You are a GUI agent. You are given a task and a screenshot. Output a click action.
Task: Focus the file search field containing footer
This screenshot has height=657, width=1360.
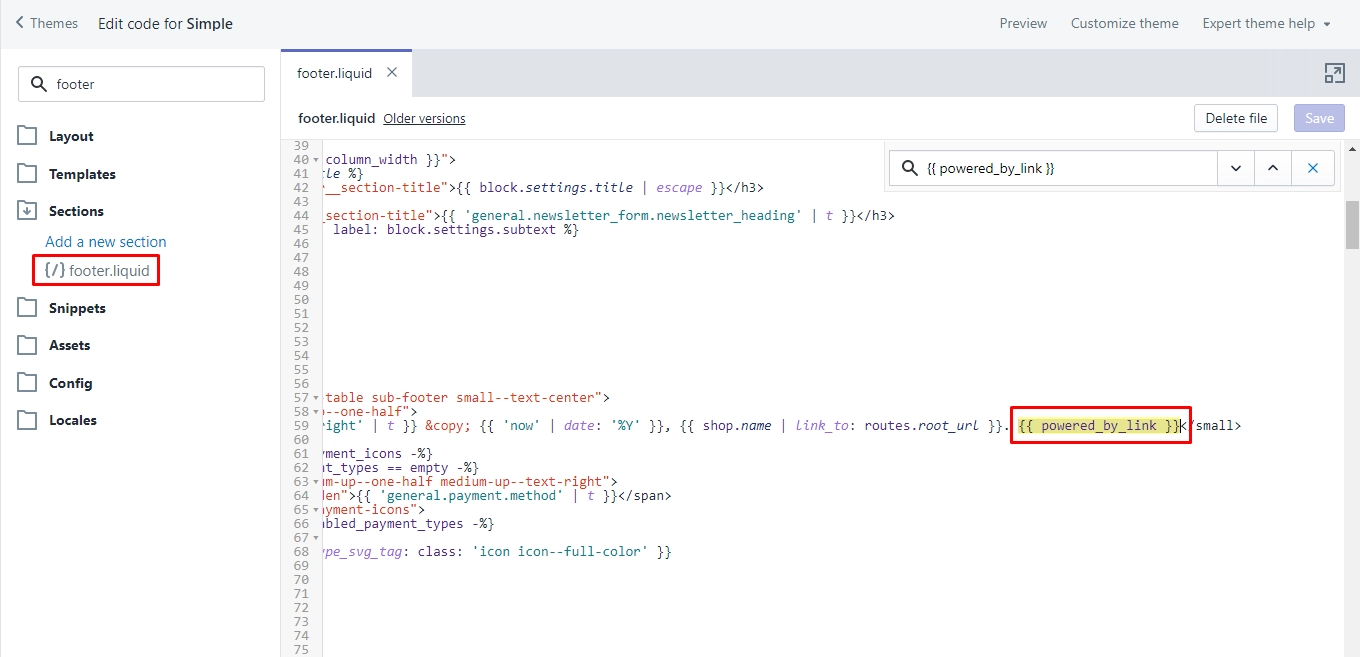pyautogui.click(x=141, y=84)
